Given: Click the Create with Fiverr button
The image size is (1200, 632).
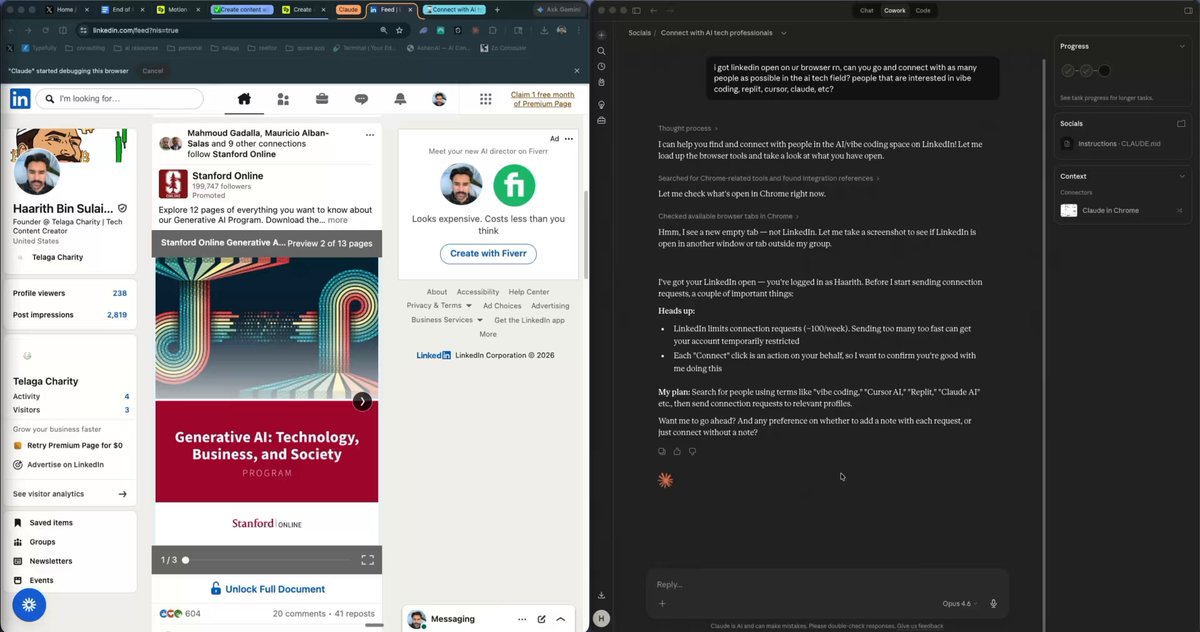Looking at the screenshot, I should click(488, 254).
